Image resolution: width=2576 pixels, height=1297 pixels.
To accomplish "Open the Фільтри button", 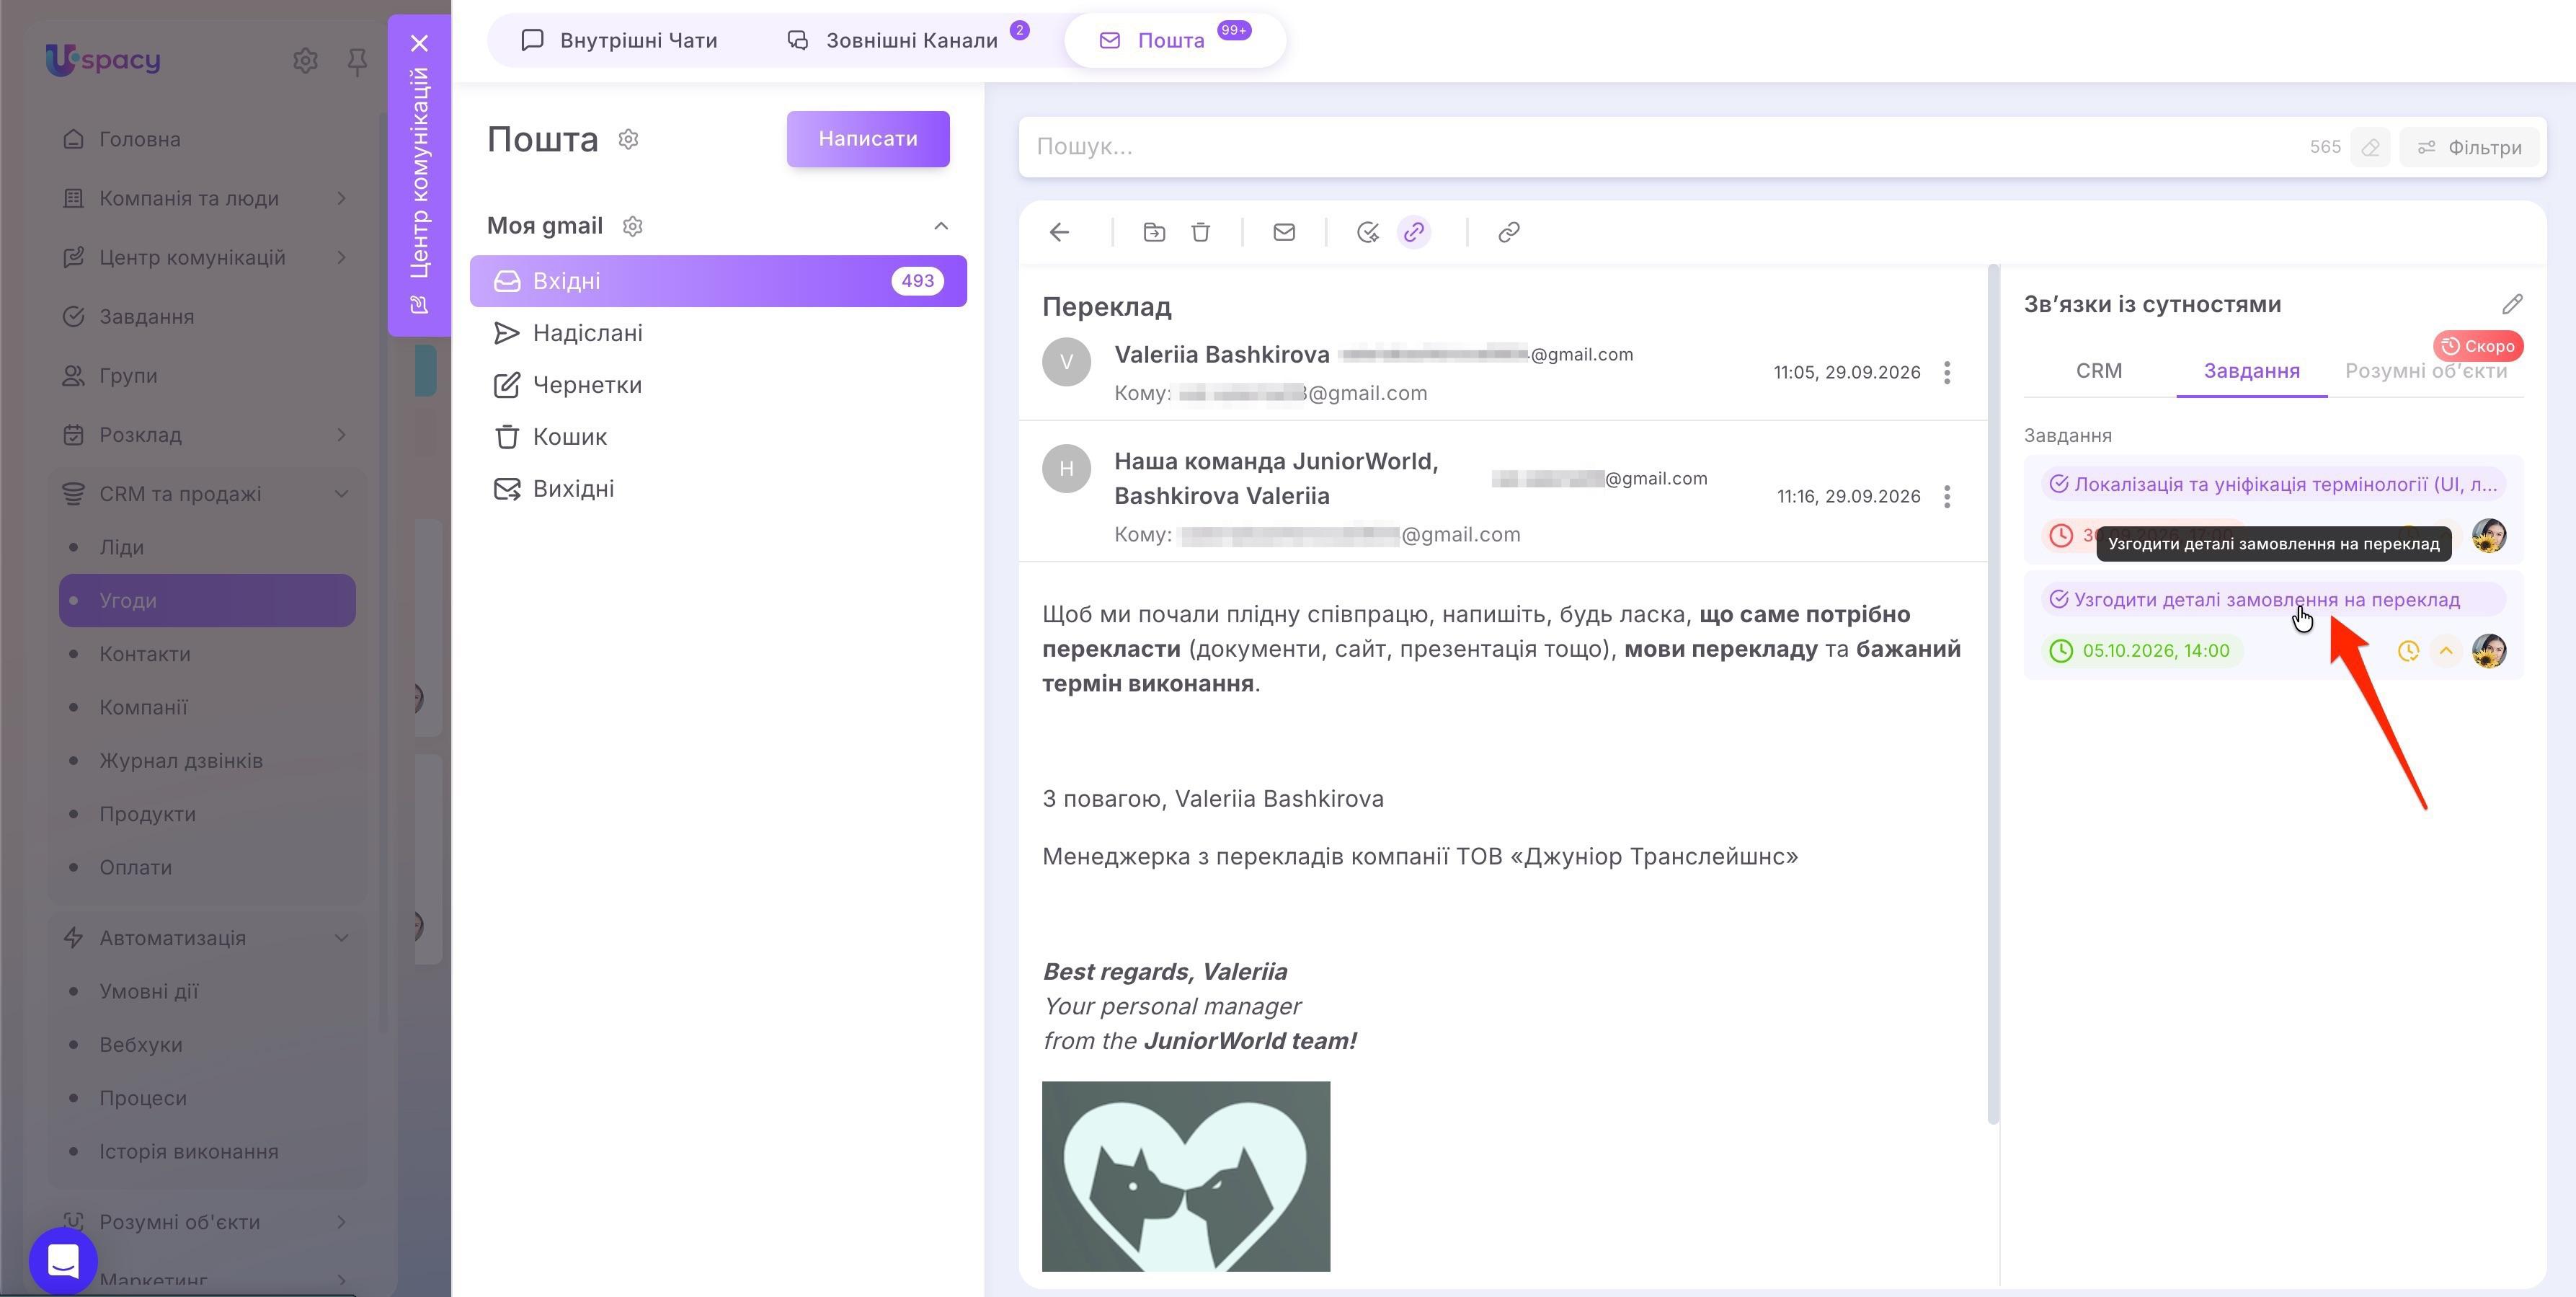I will click(x=2469, y=147).
